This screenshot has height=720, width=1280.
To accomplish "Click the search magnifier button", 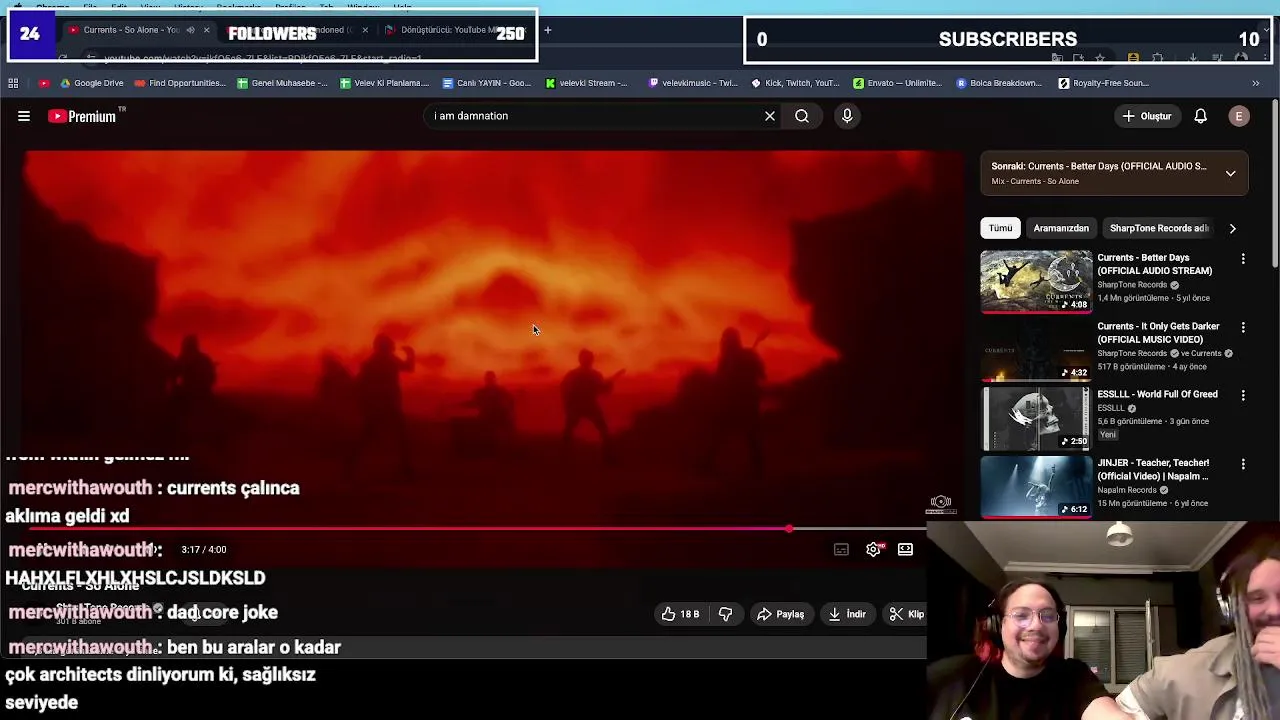I will click(802, 116).
